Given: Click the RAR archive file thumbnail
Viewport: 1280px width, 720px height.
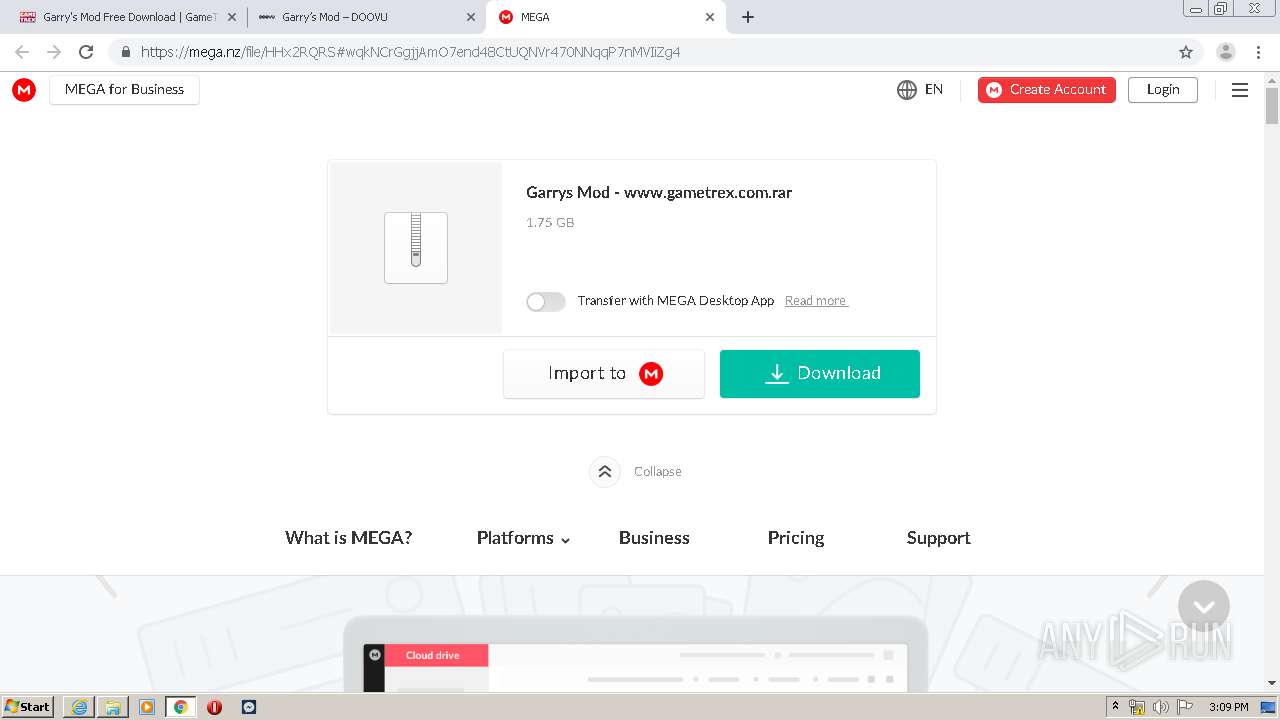Looking at the screenshot, I should click(x=416, y=248).
